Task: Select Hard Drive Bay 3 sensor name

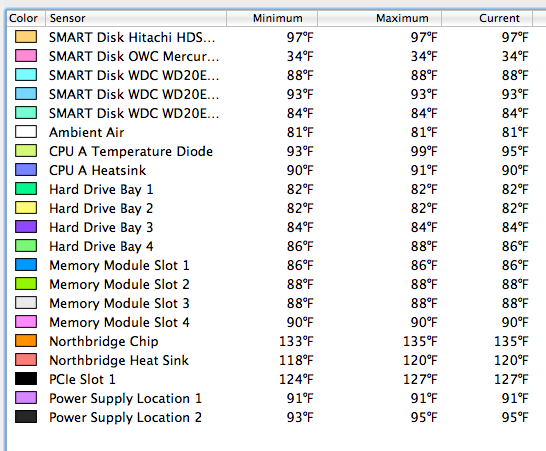Action: tap(101, 227)
